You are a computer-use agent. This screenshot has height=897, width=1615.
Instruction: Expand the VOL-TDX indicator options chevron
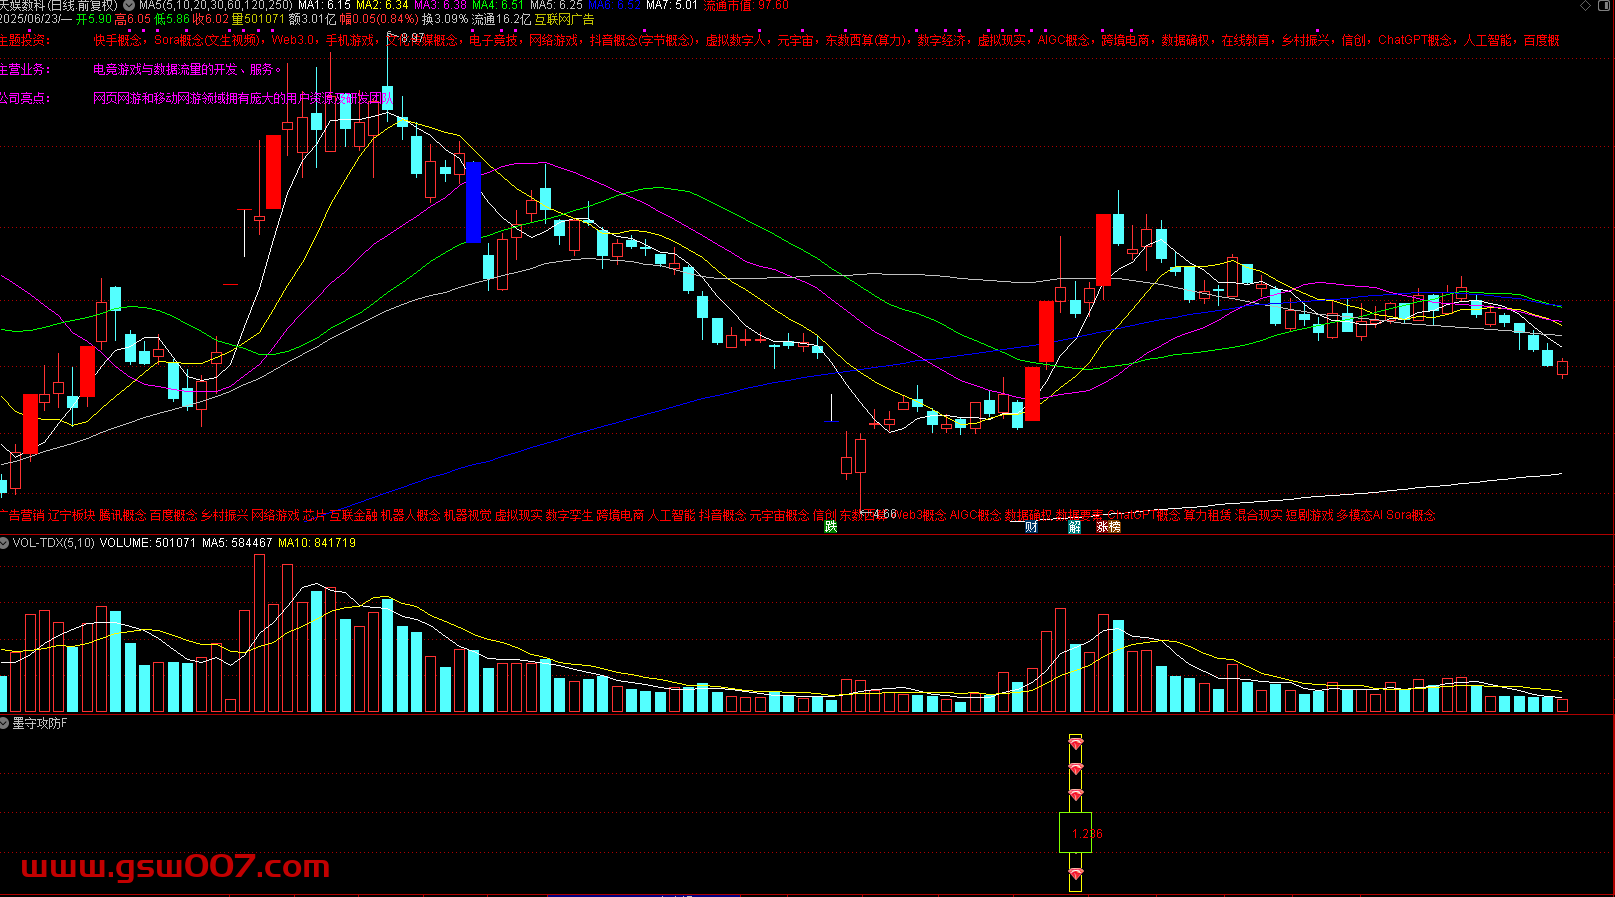pyautogui.click(x=5, y=543)
